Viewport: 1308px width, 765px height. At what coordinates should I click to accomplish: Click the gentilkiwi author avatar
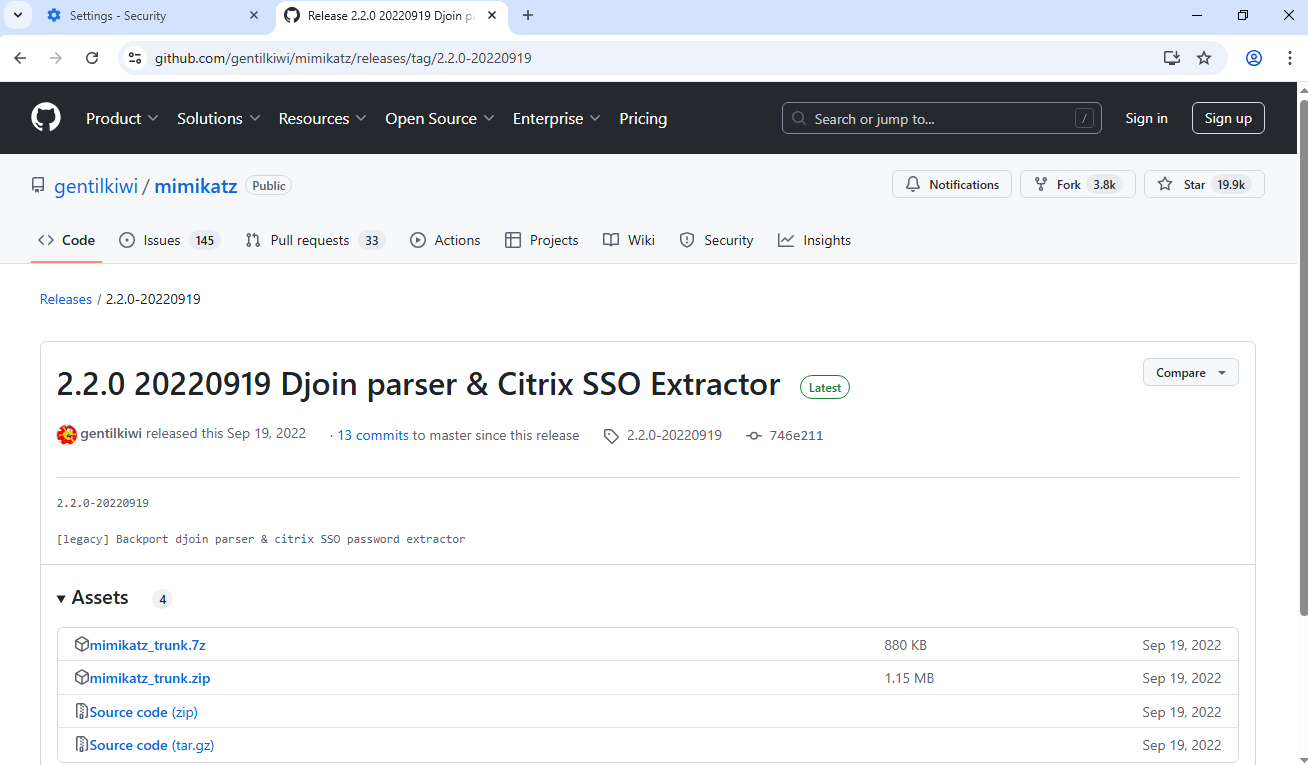(x=67, y=435)
